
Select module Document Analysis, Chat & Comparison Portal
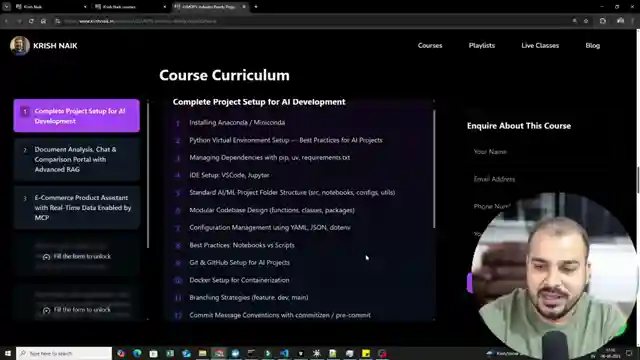click(x=76, y=159)
